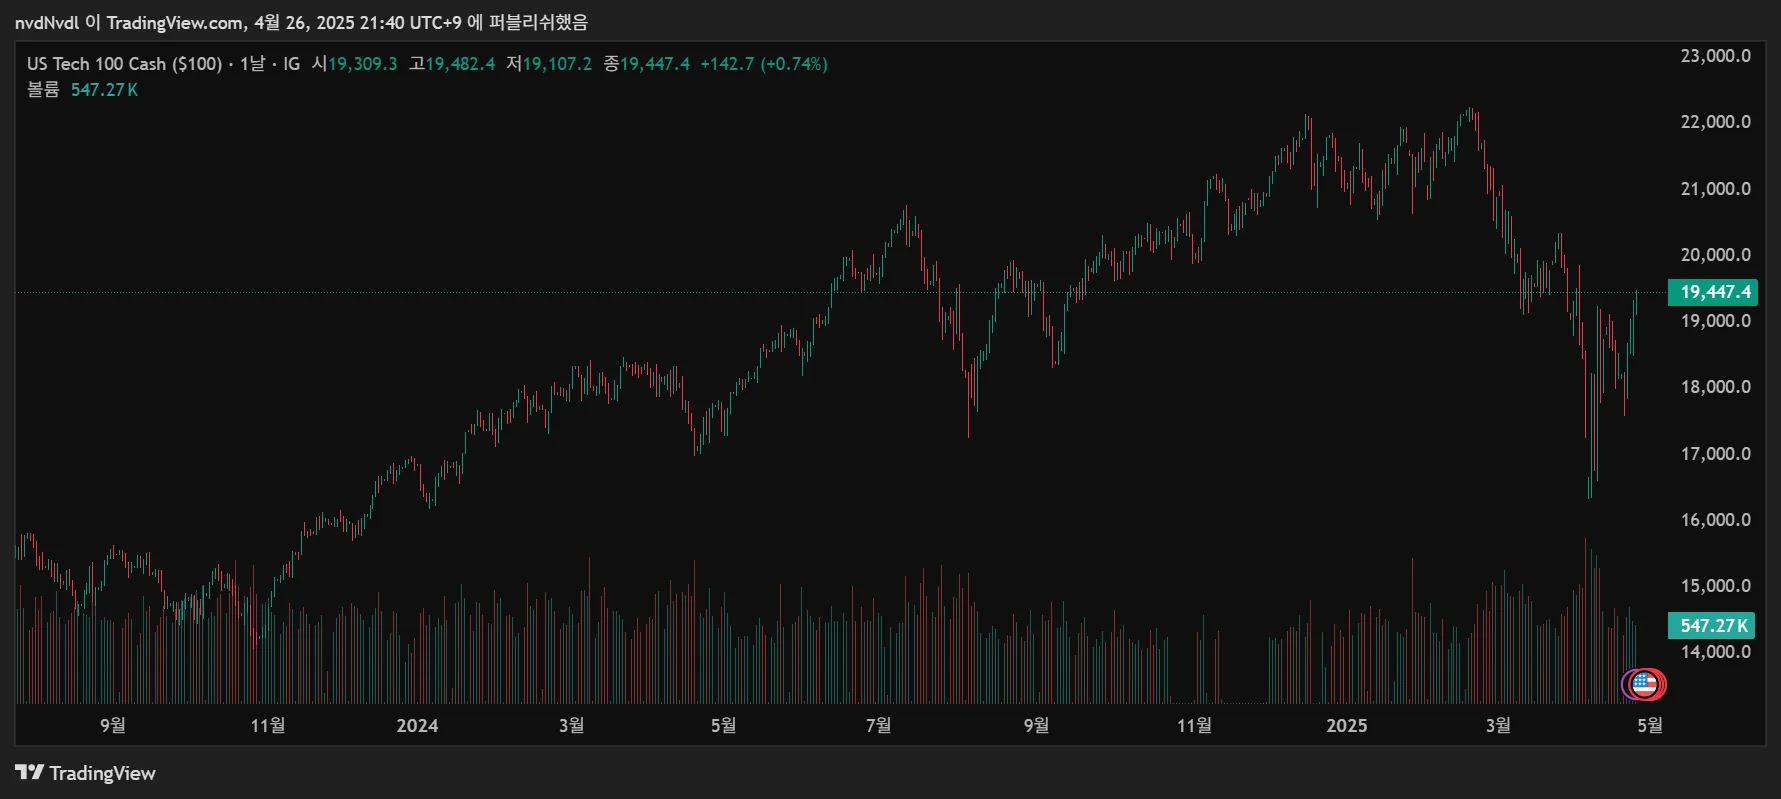Click the 7월 time axis label
The width and height of the screenshot is (1781, 799).
pos(878,726)
